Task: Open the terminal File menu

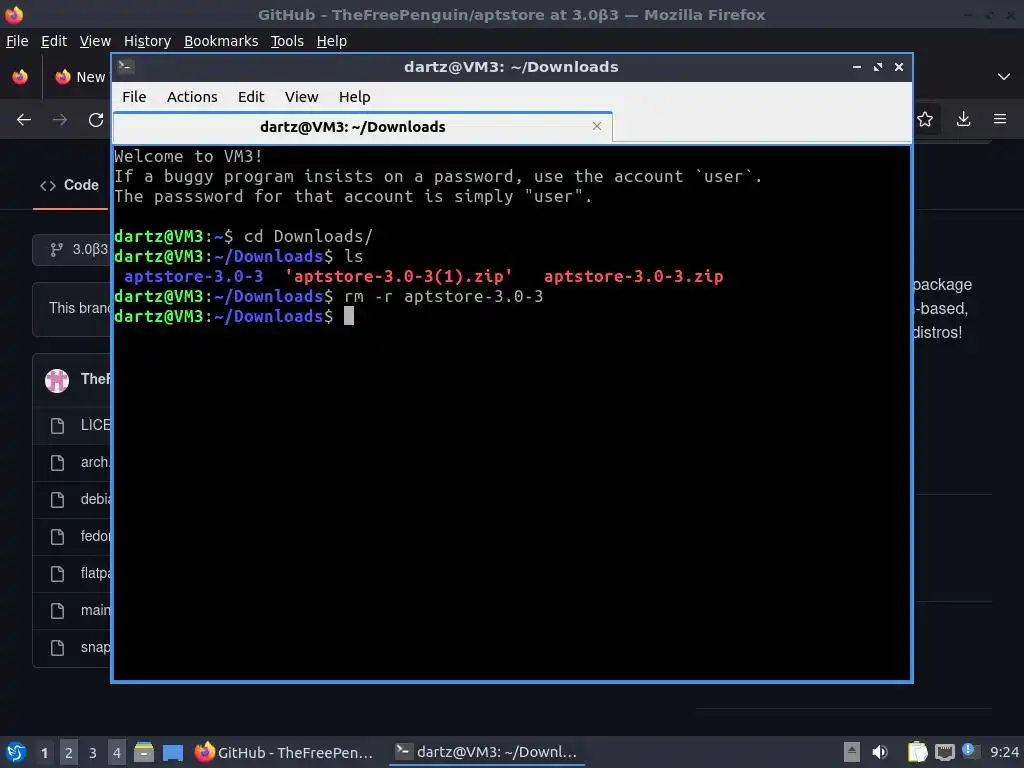Action: pyautogui.click(x=134, y=97)
